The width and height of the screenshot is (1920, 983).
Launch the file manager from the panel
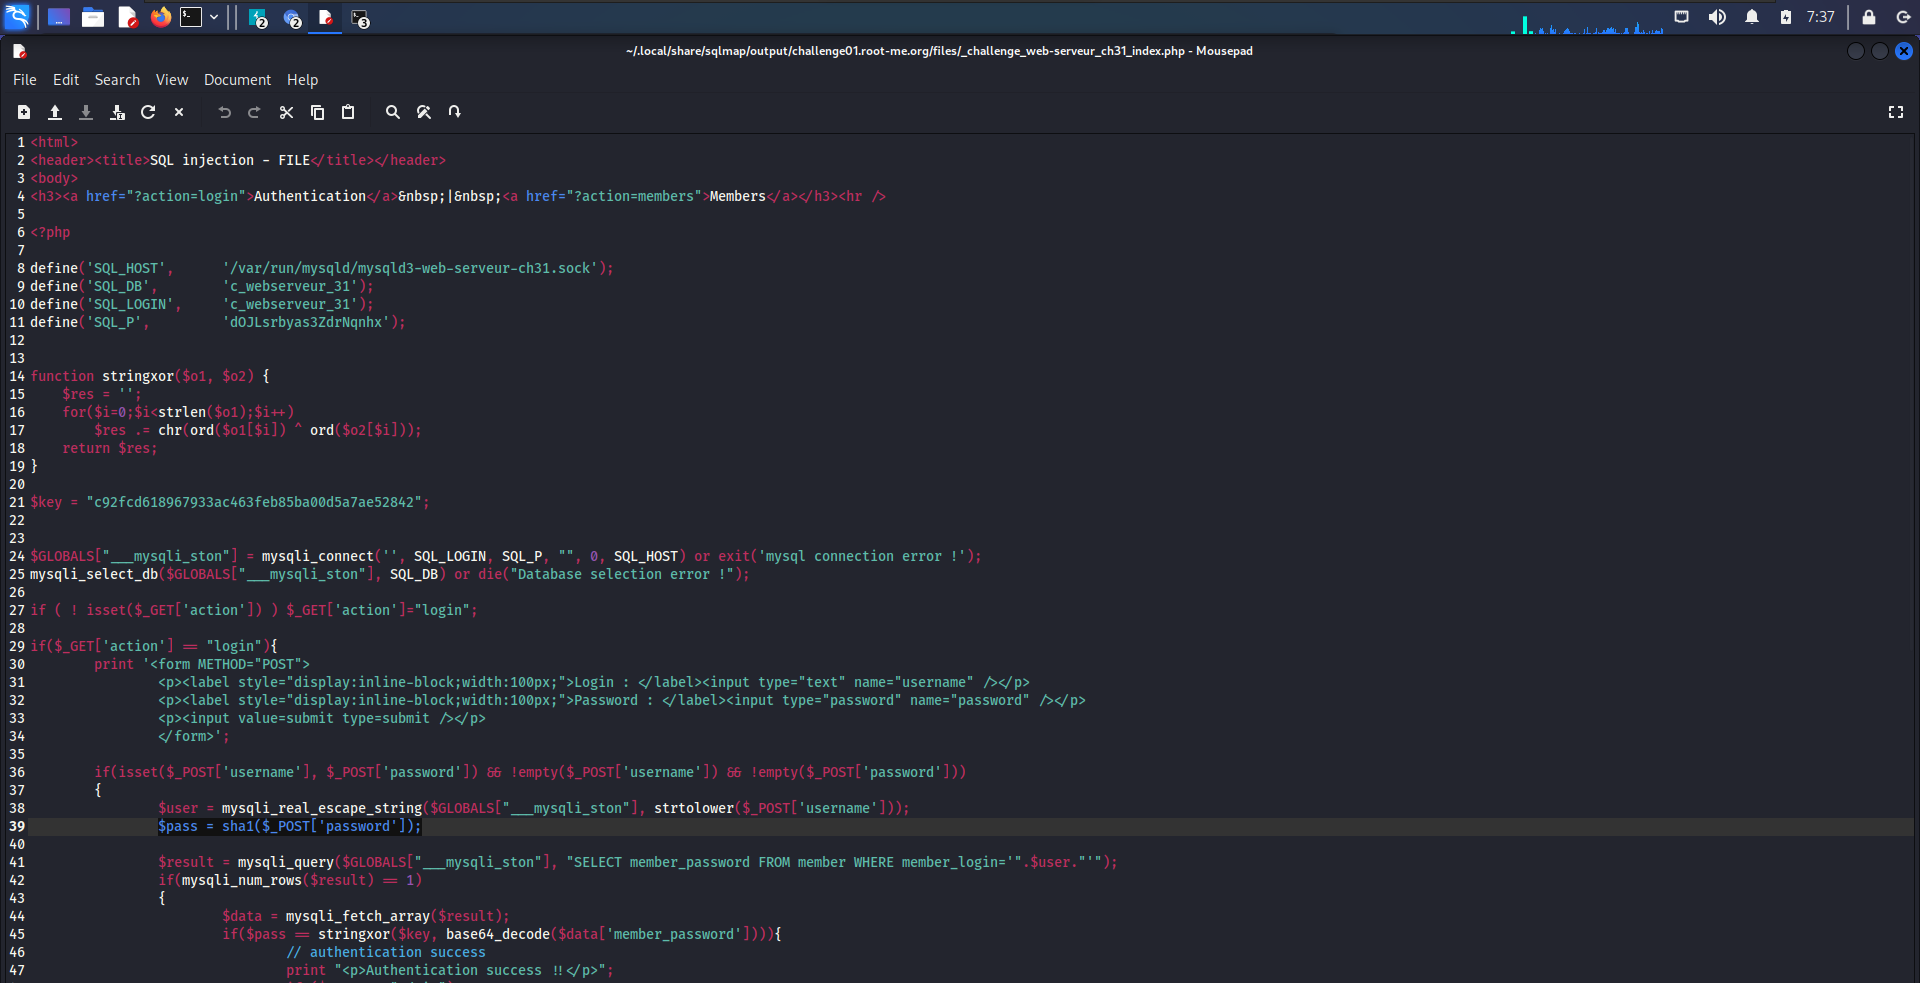[93, 17]
